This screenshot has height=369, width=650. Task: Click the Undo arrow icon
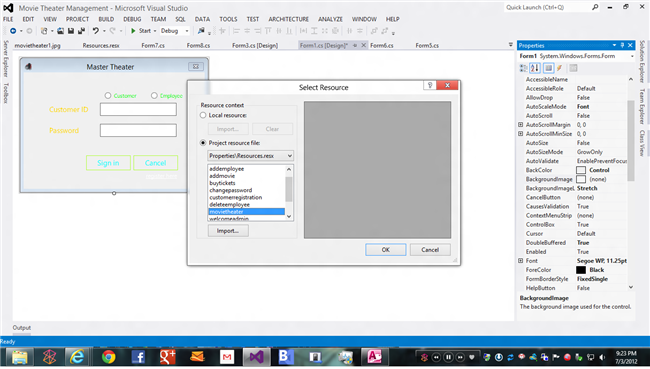96,31
